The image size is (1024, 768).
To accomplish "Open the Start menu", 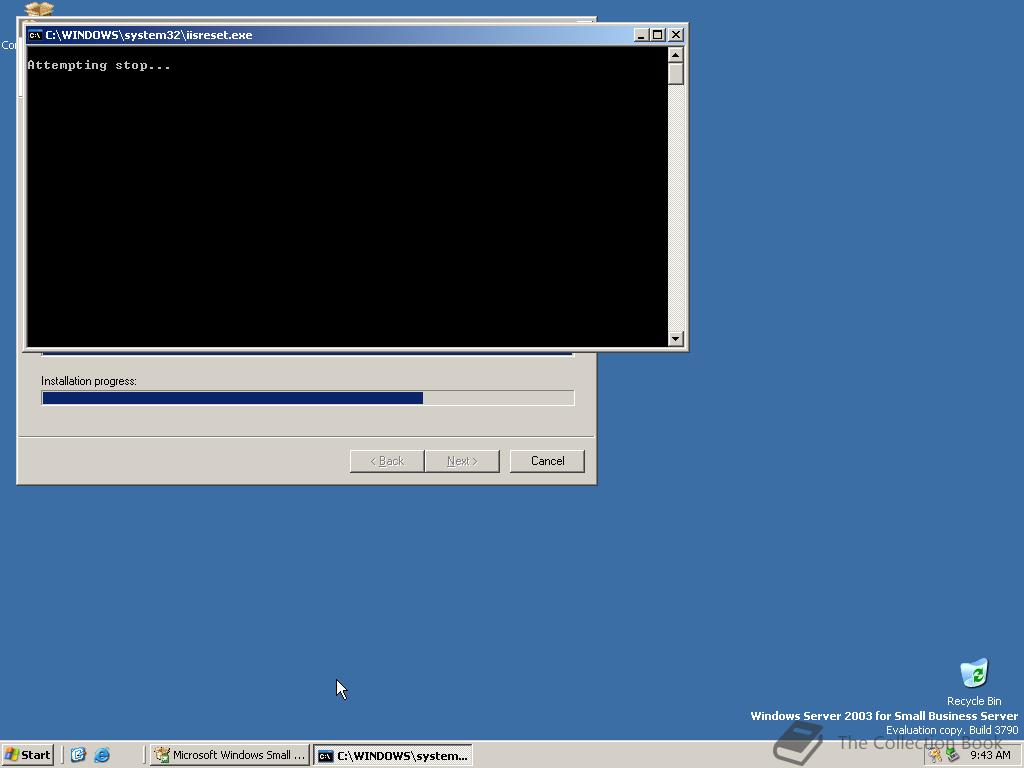I will pyautogui.click(x=27, y=755).
